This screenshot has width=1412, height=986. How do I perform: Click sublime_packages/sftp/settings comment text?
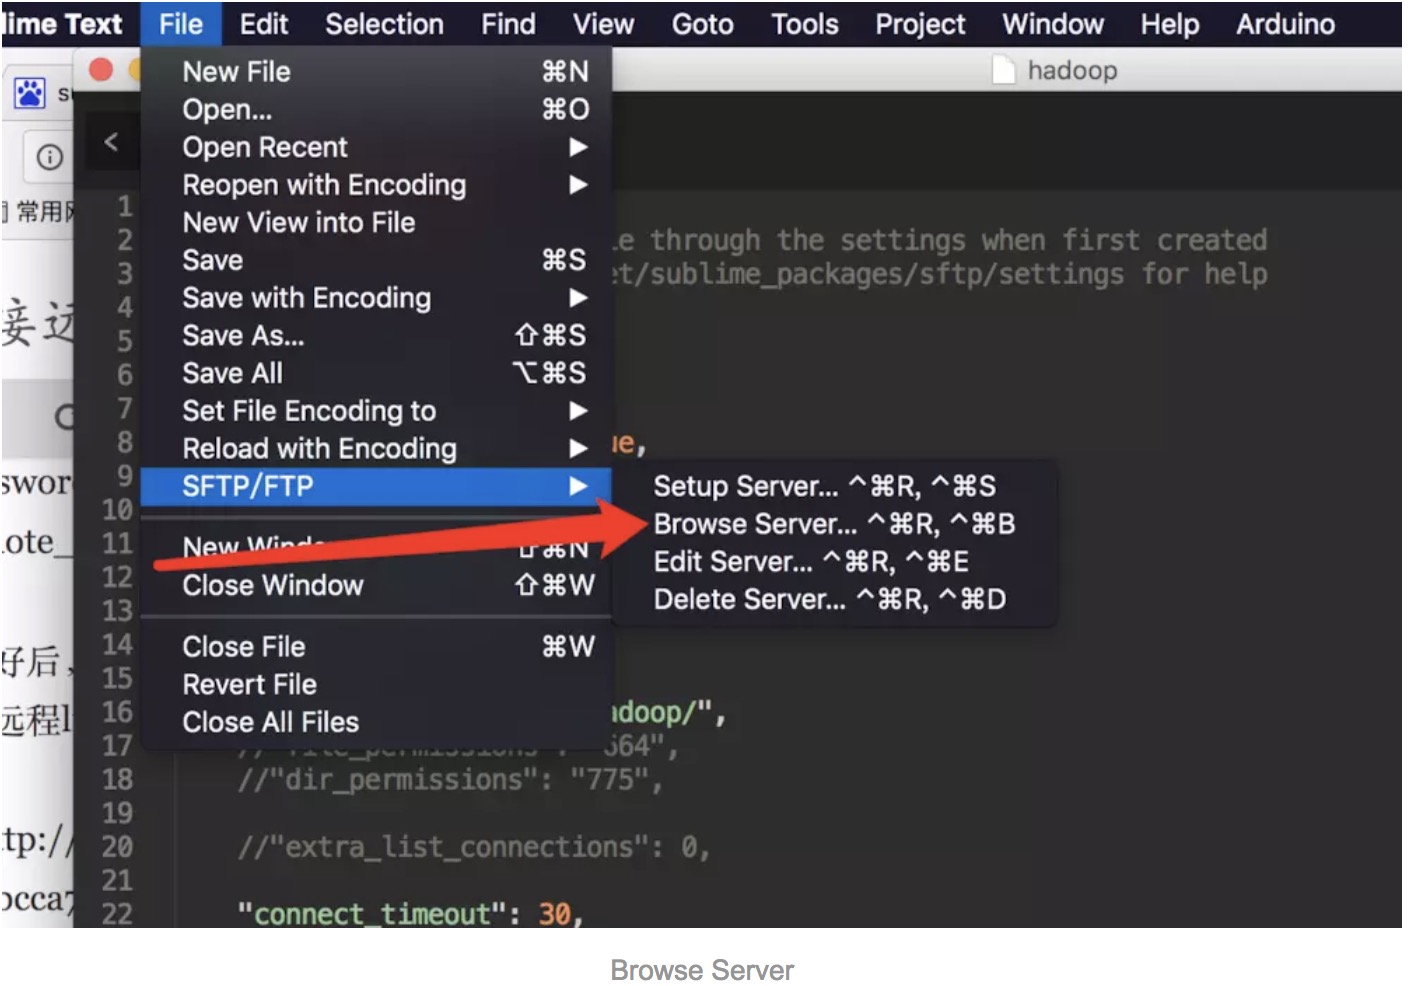tap(887, 274)
